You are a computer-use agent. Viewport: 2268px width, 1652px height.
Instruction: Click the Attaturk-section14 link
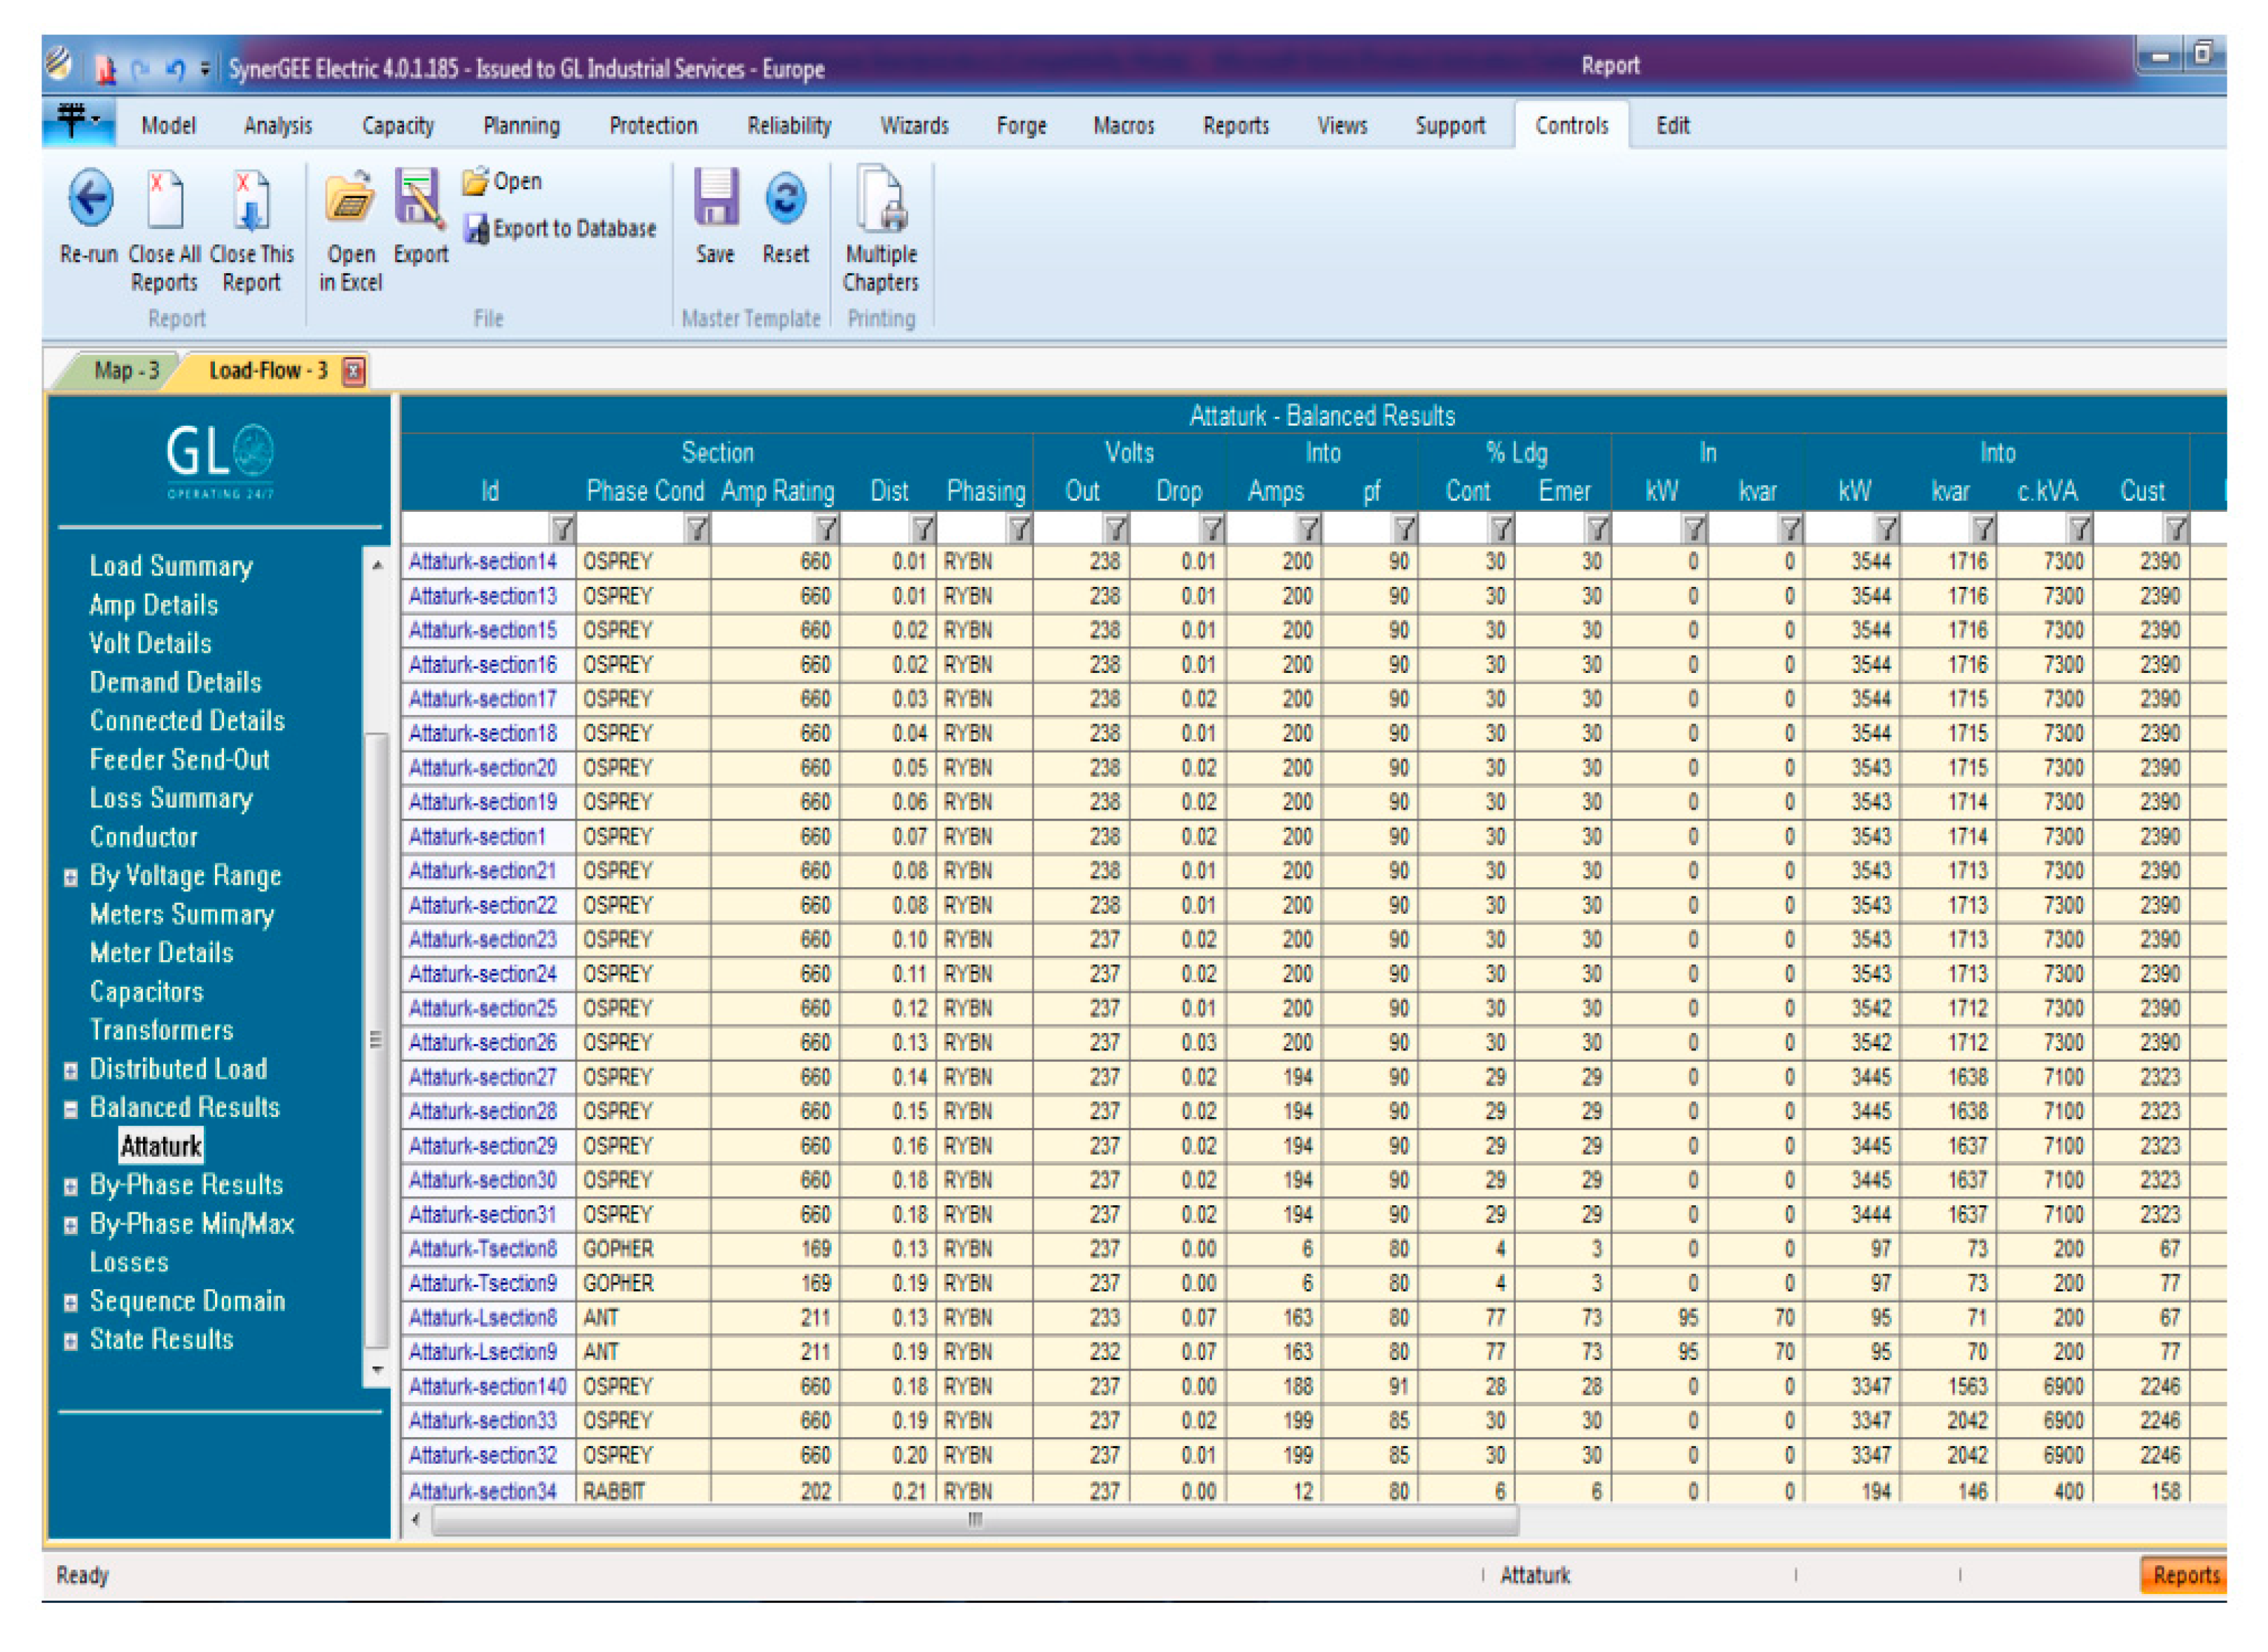(482, 562)
